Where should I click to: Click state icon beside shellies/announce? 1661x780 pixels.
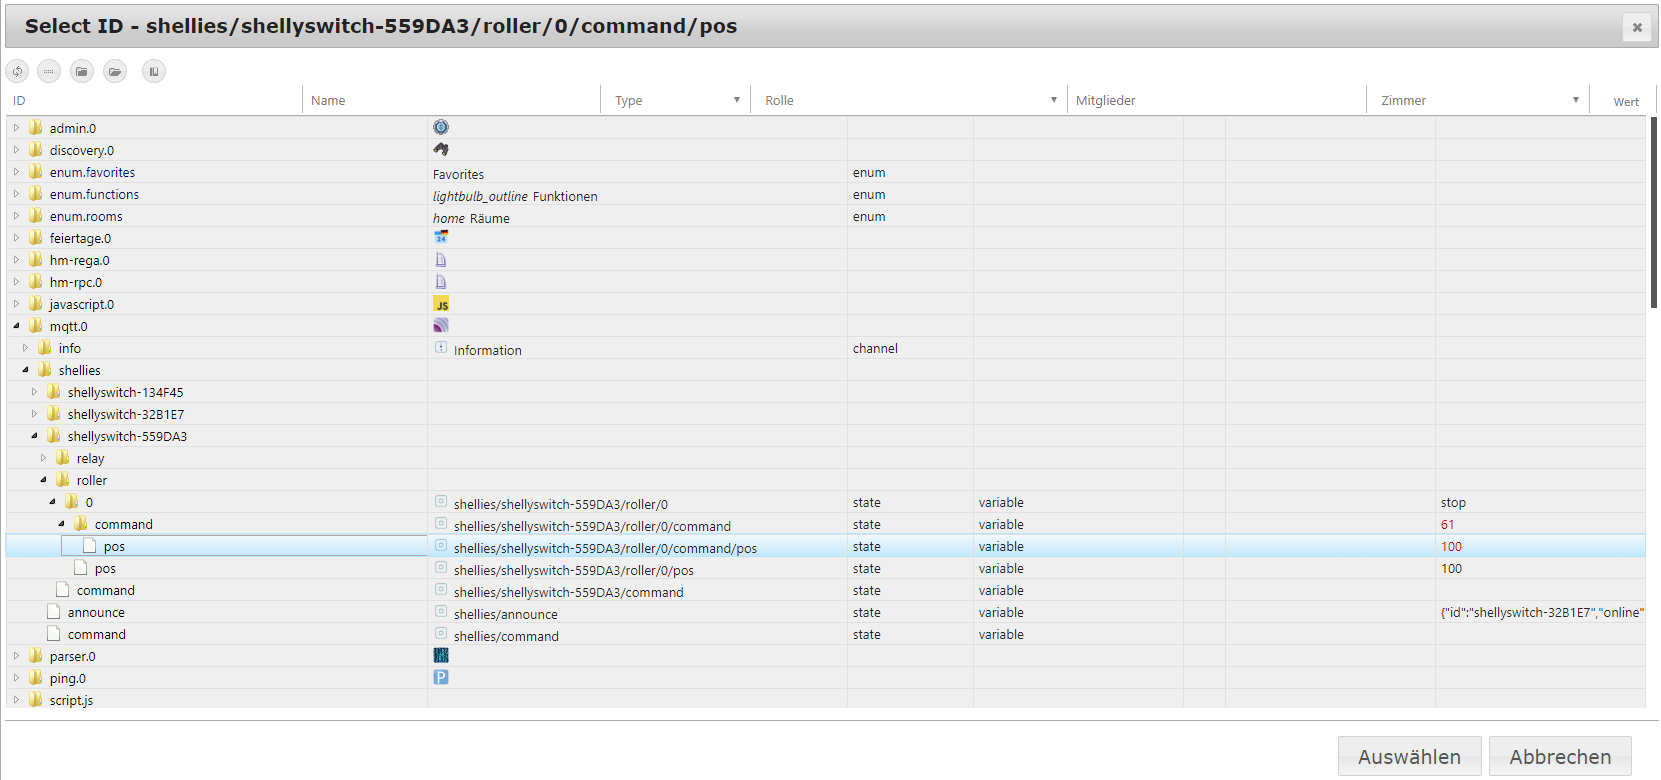(x=441, y=611)
